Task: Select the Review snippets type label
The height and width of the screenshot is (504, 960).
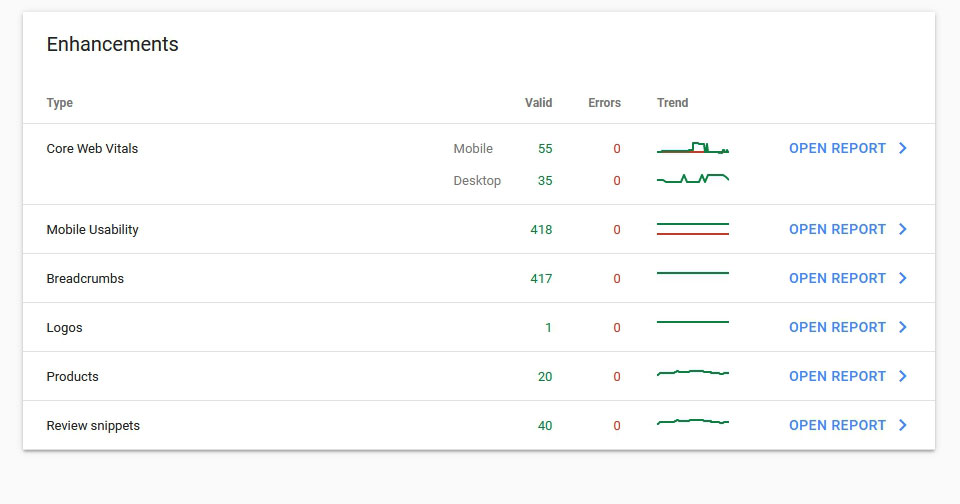Action: point(93,426)
